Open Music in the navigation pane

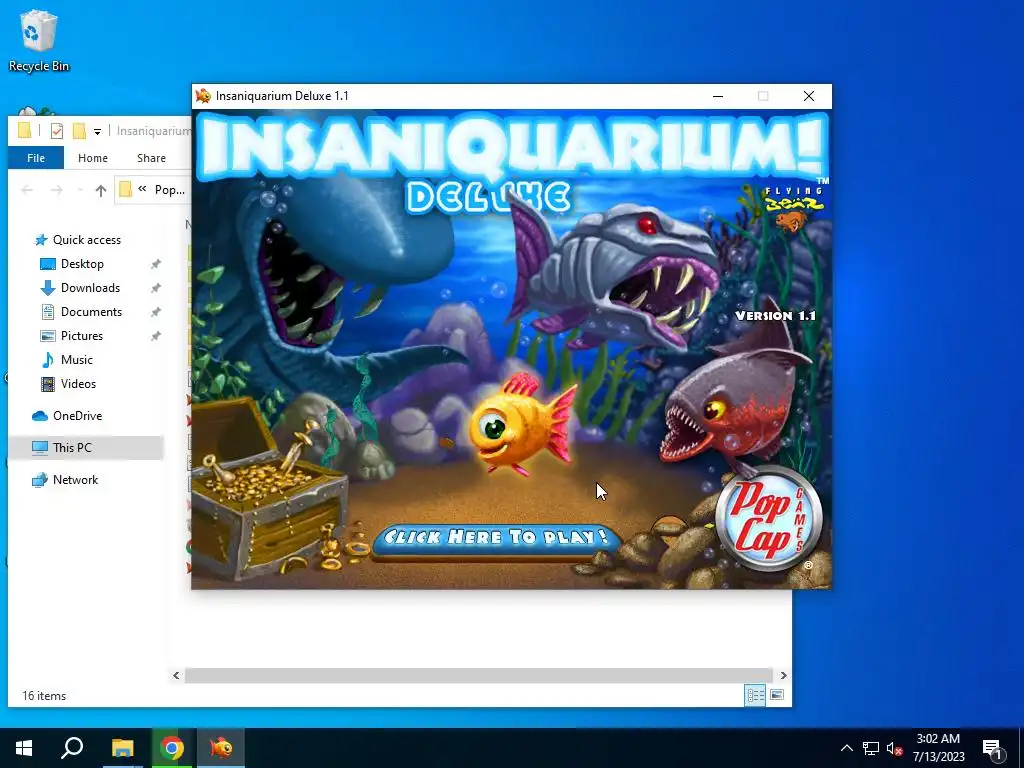pyautogui.click(x=76, y=360)
